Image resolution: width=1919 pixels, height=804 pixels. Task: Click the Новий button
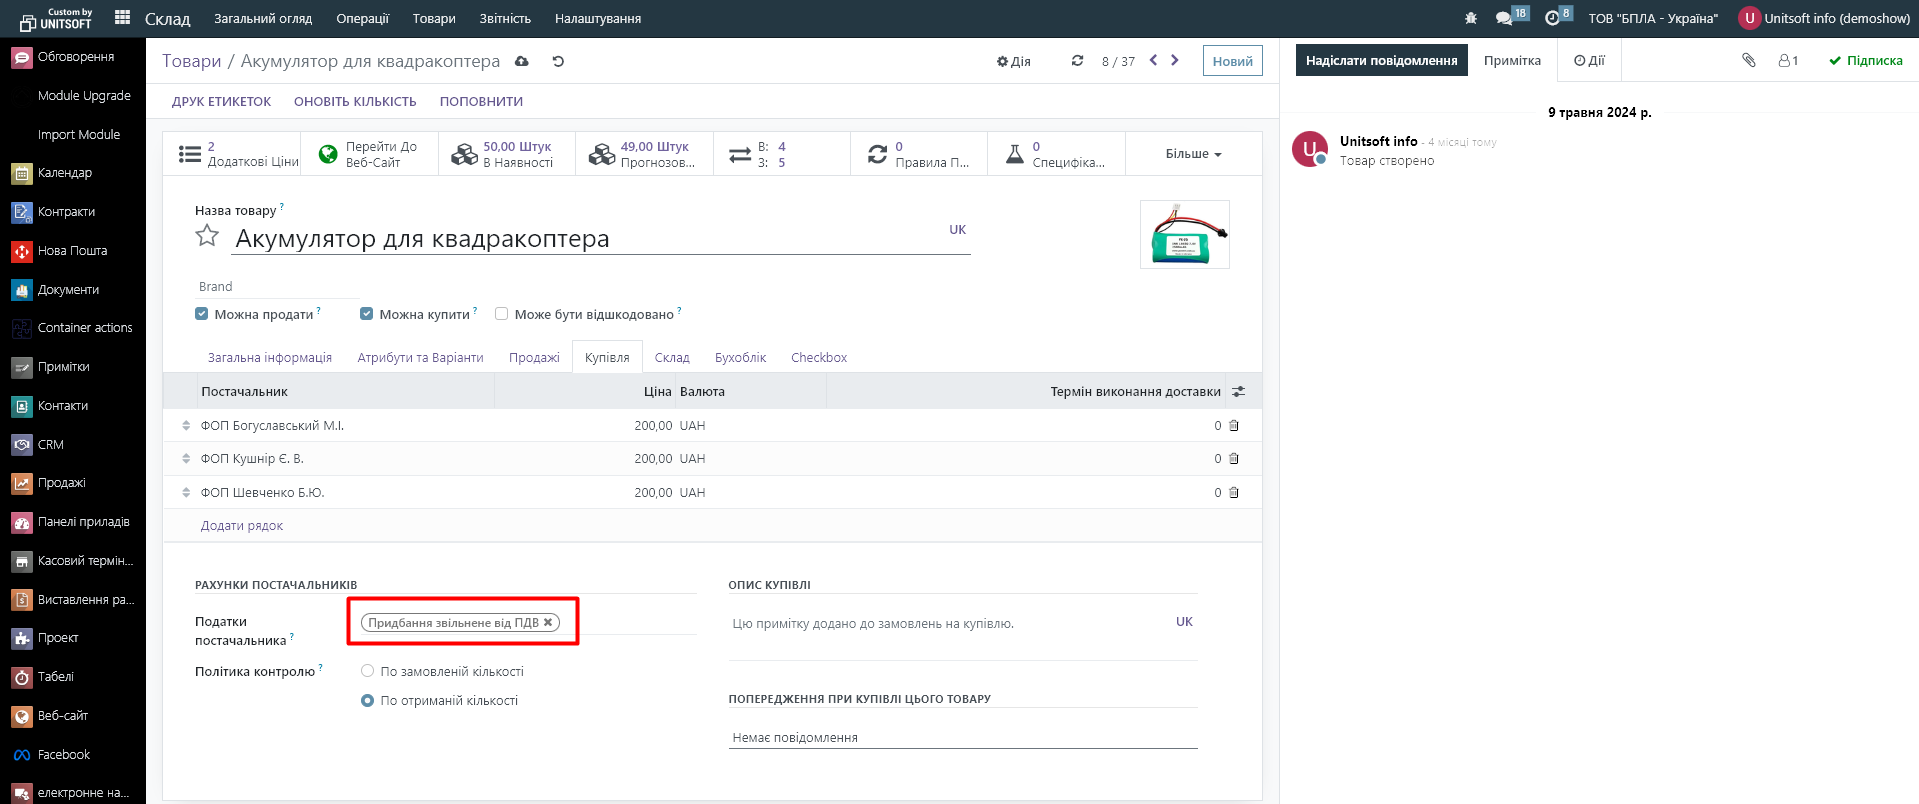pyautogui.click(x=1232, y=61)
